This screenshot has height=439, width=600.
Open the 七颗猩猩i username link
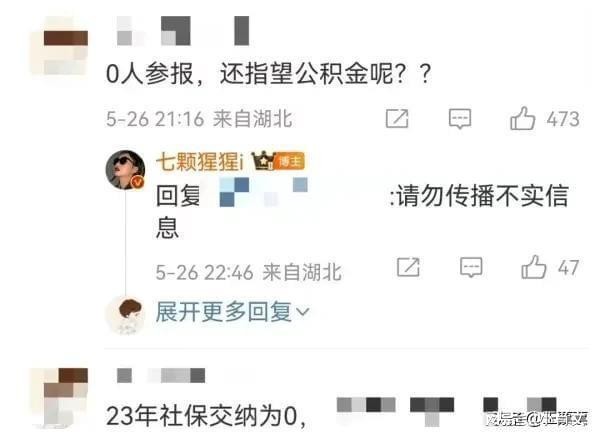(200, 162)
